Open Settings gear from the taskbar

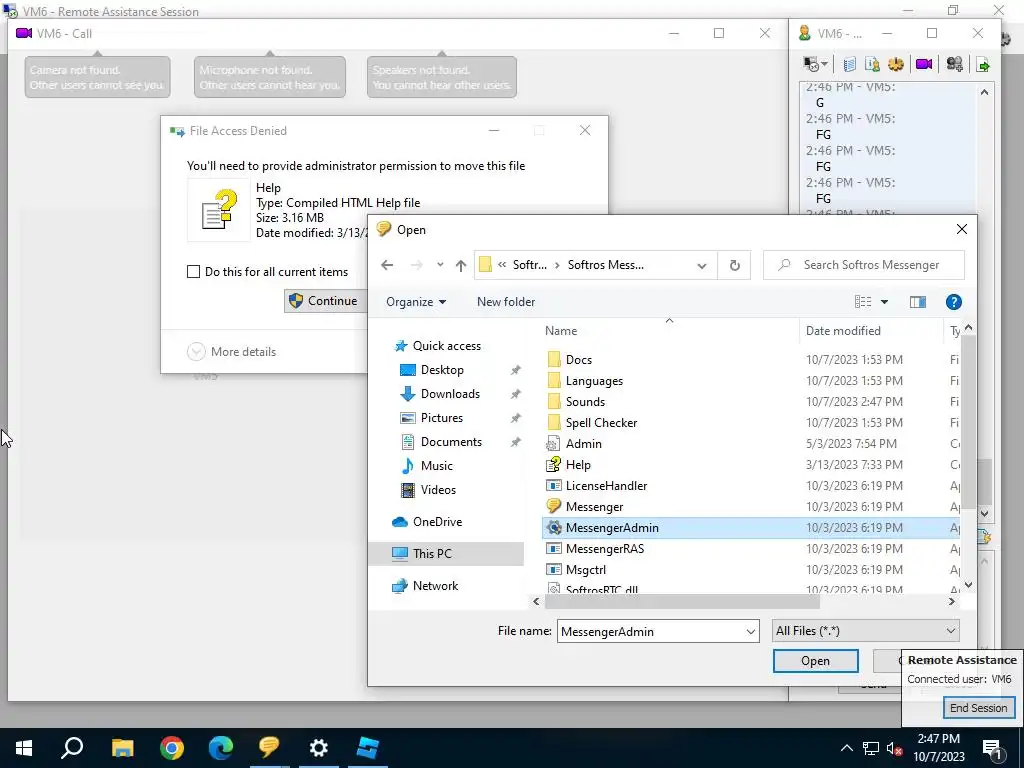[x=319, y=748]
